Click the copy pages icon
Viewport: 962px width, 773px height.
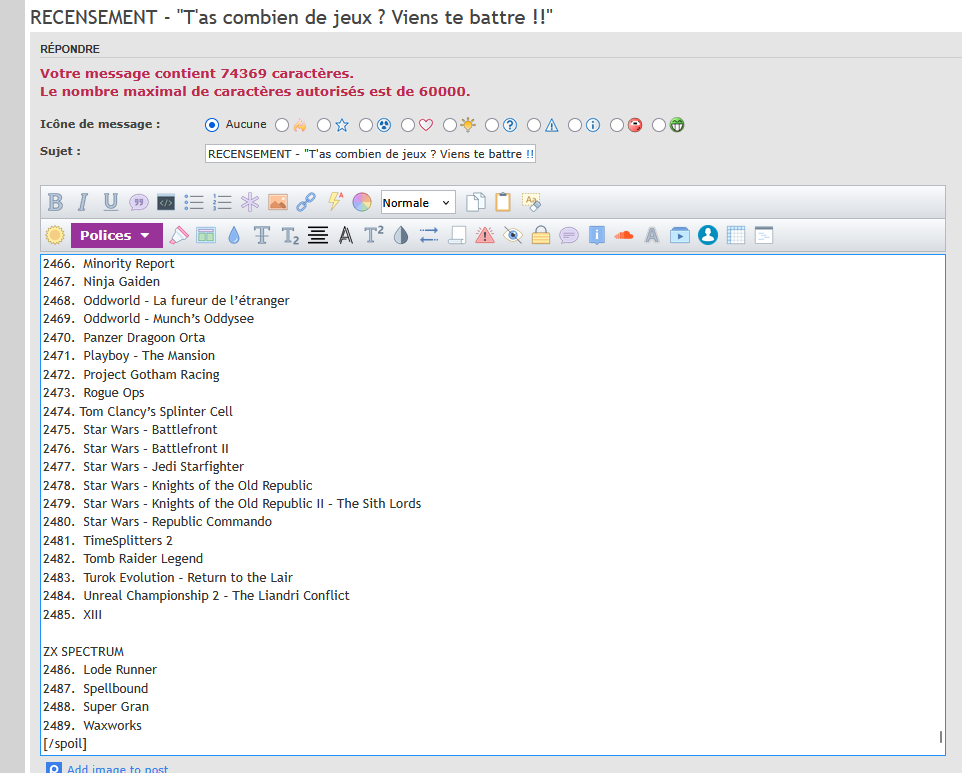tap(475, 202)
